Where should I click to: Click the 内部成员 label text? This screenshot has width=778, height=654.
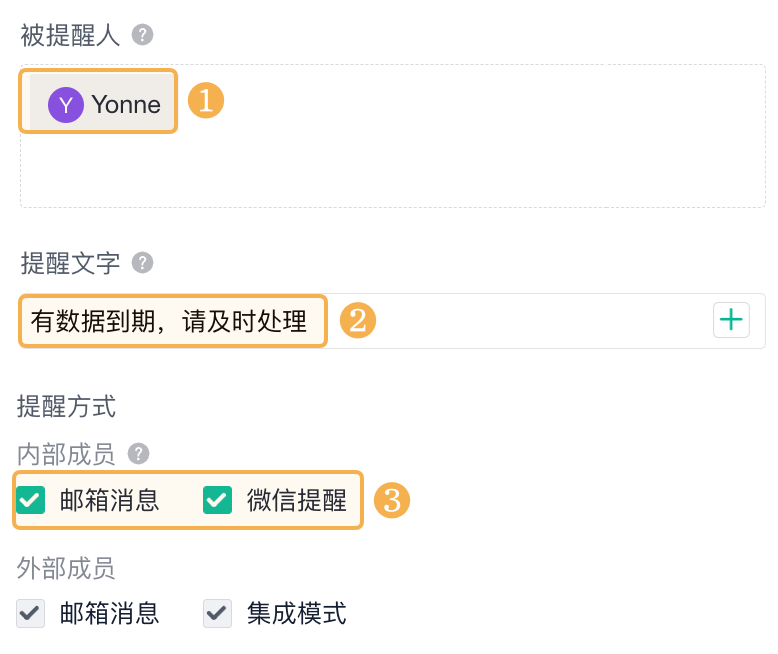tap(66, 455)
